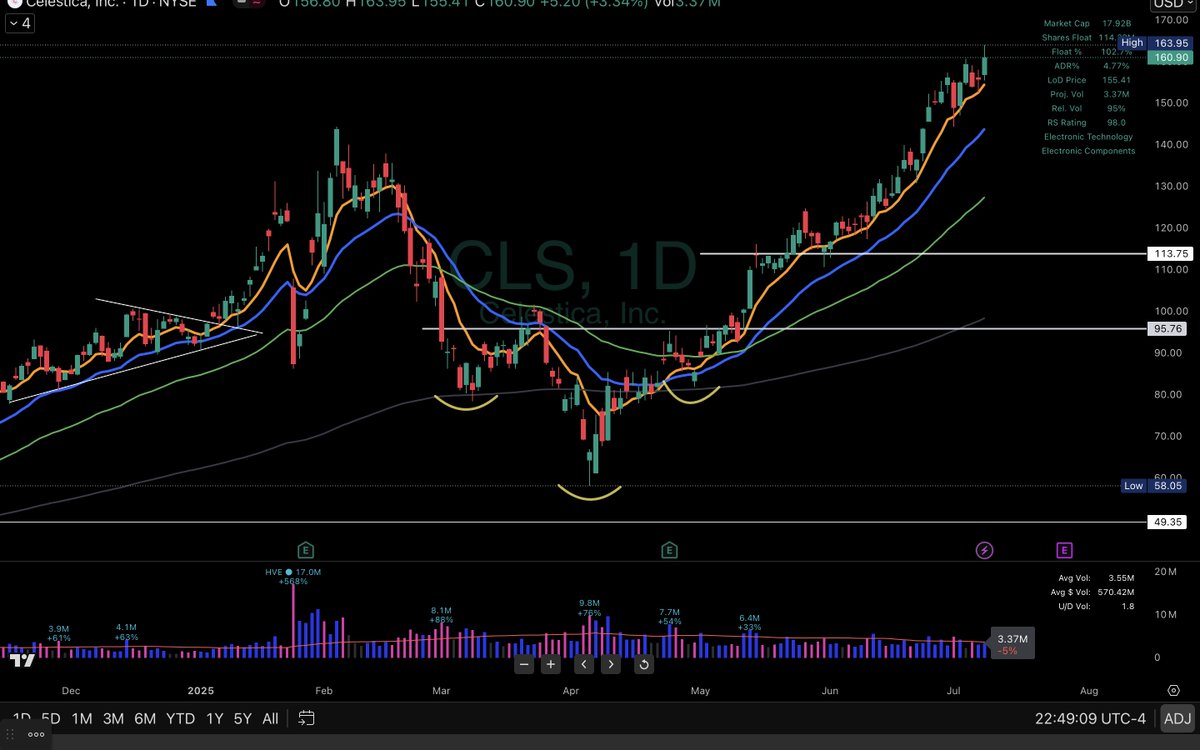Viewport: 1200px width, 750px height.
Task: Select the All date range
Action: pyautogui.click(x=270, y=718)
